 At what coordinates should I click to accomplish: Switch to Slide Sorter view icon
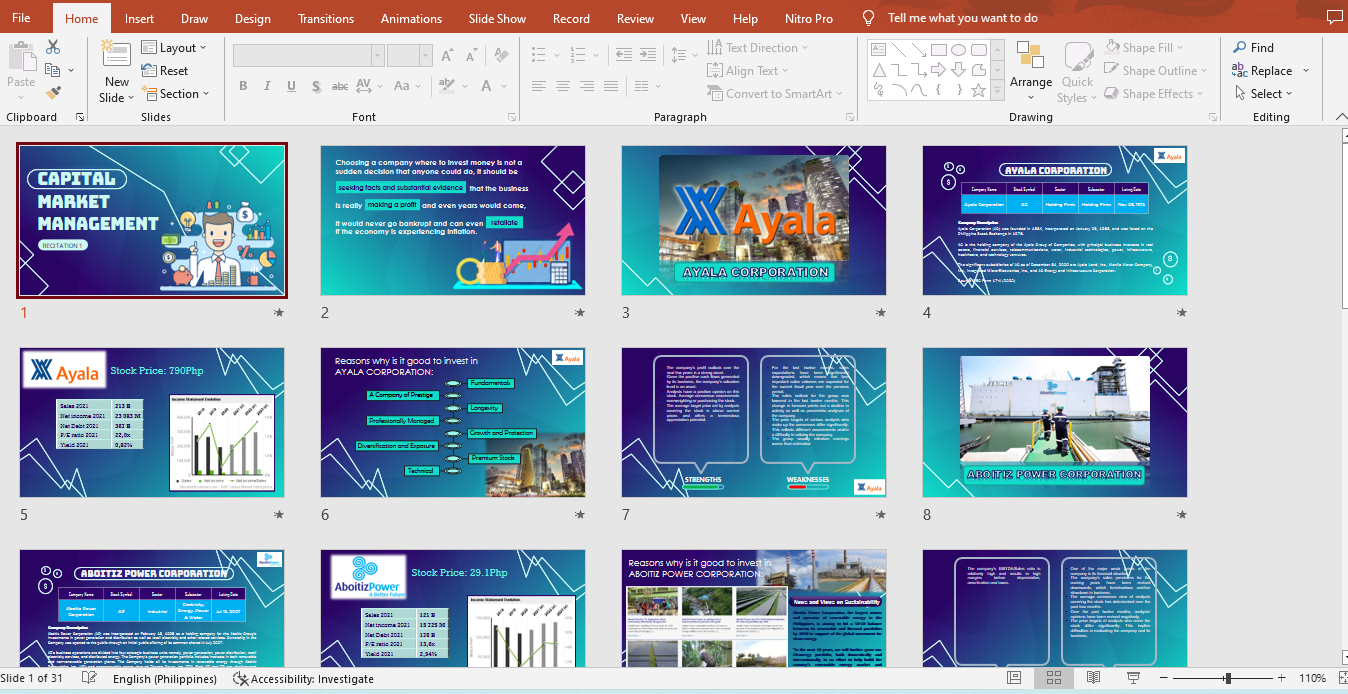(1054, 678)
